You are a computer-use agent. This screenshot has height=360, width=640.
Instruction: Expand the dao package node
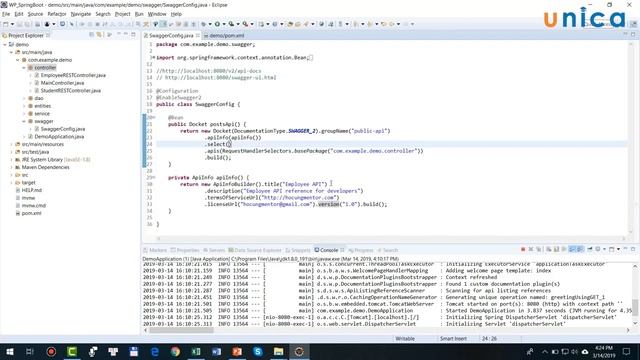24,98
